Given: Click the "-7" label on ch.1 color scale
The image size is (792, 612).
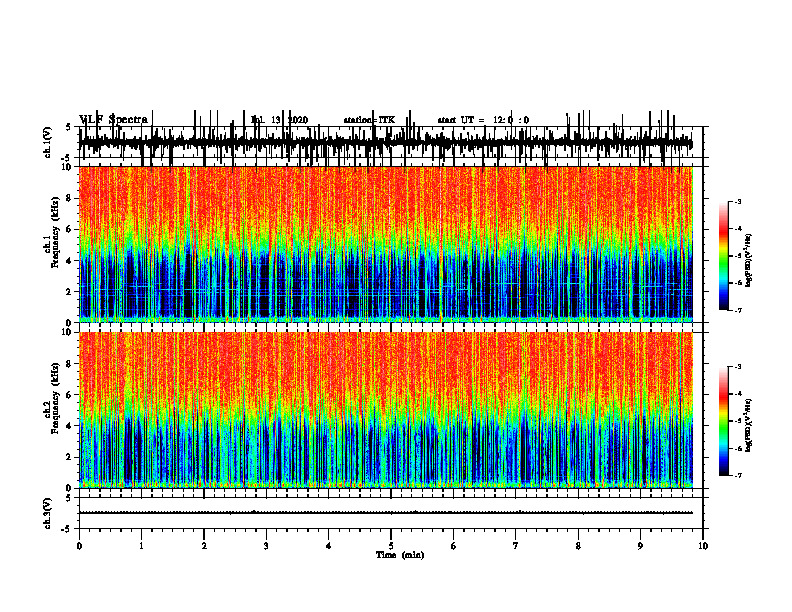Looking at the screenshot, I should [x=737, y=310].
